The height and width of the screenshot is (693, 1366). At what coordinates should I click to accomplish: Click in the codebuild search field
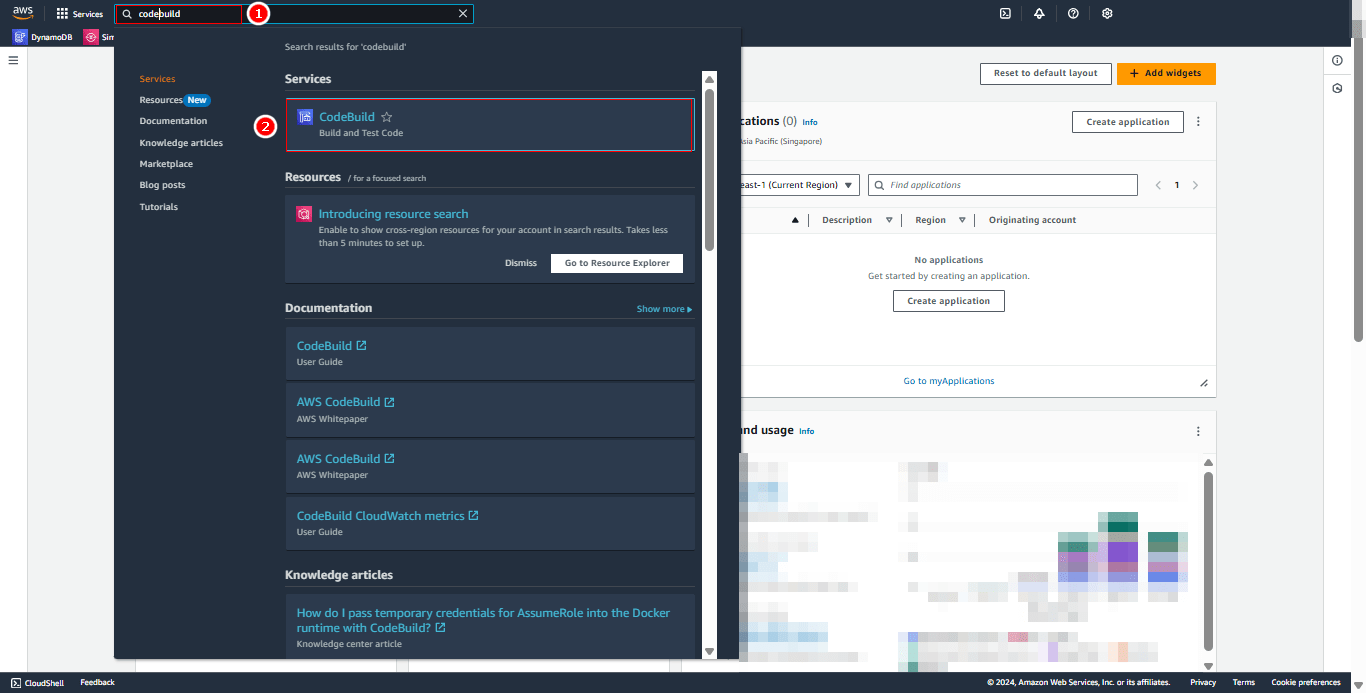[x=295, y=14]
